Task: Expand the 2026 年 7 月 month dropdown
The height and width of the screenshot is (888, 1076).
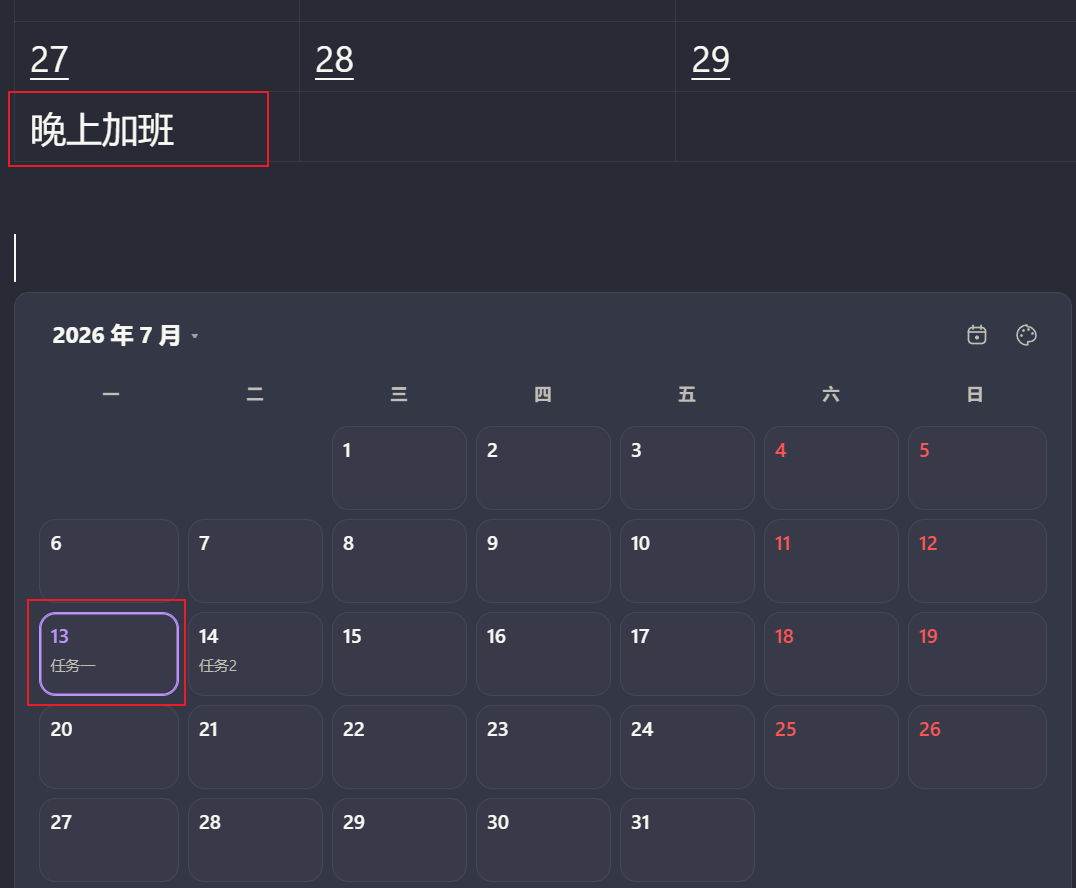Action: pos(126,336)
